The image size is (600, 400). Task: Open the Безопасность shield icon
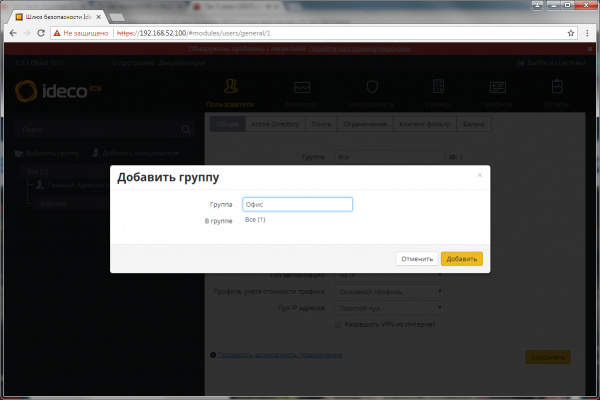pos(371,90)
